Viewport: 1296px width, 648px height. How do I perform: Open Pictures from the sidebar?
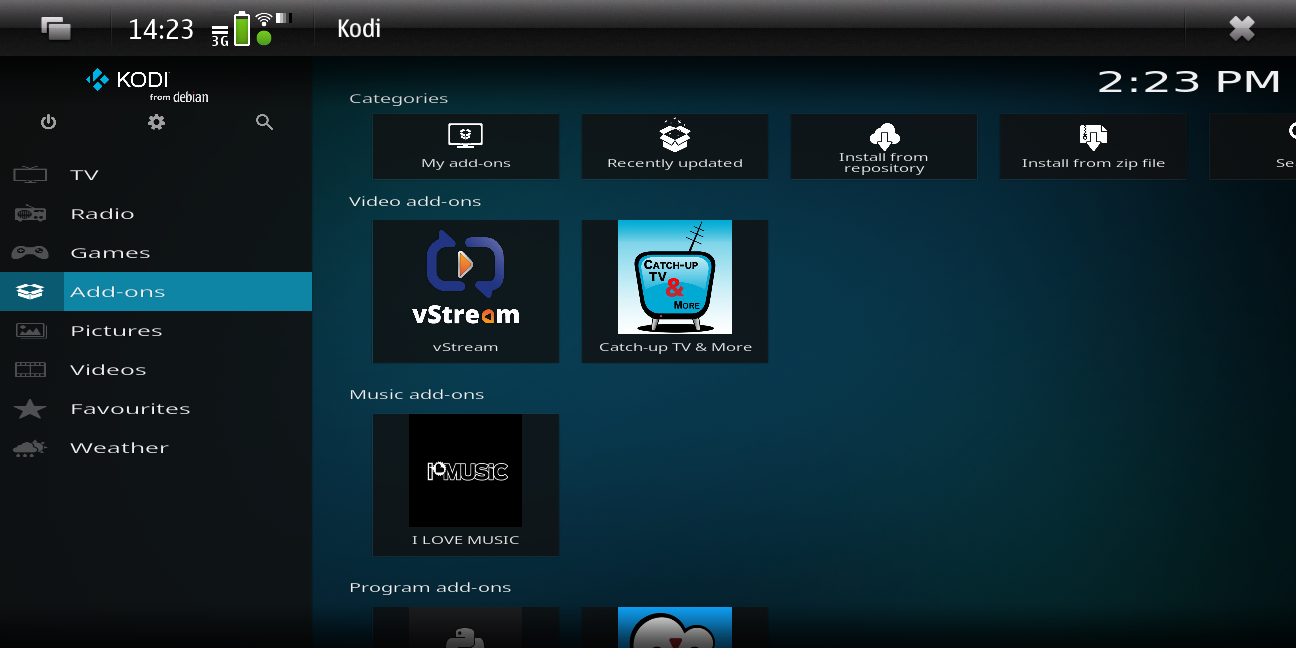(156, 331)
